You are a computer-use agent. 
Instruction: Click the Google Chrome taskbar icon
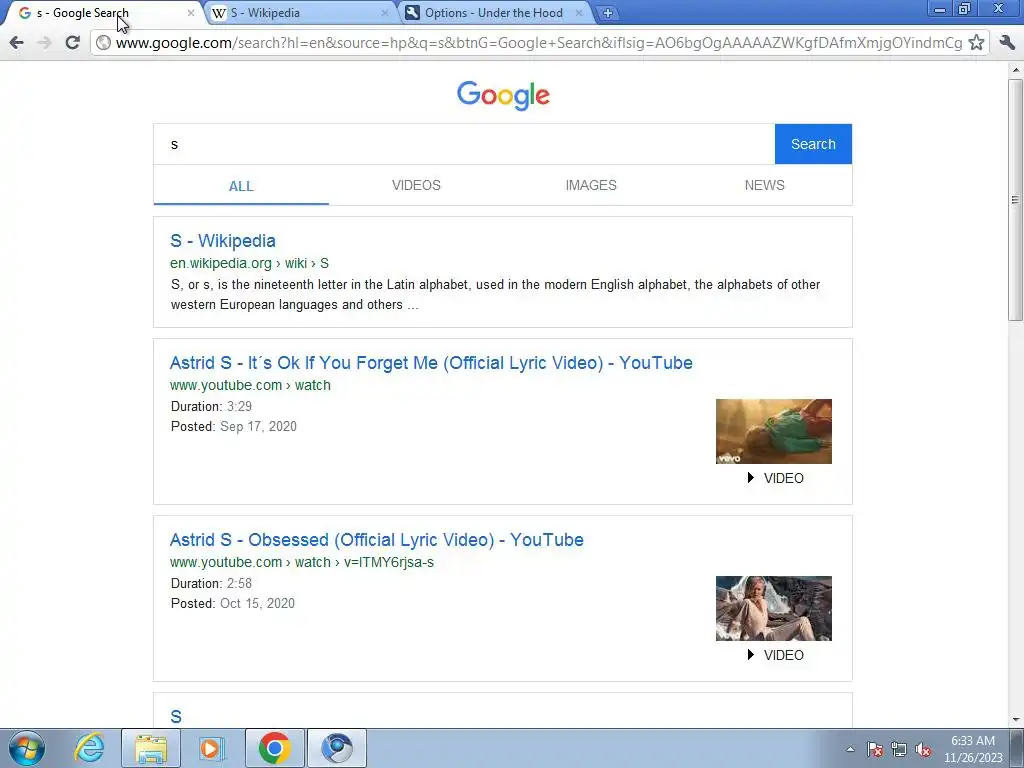[x=274, y=748]
